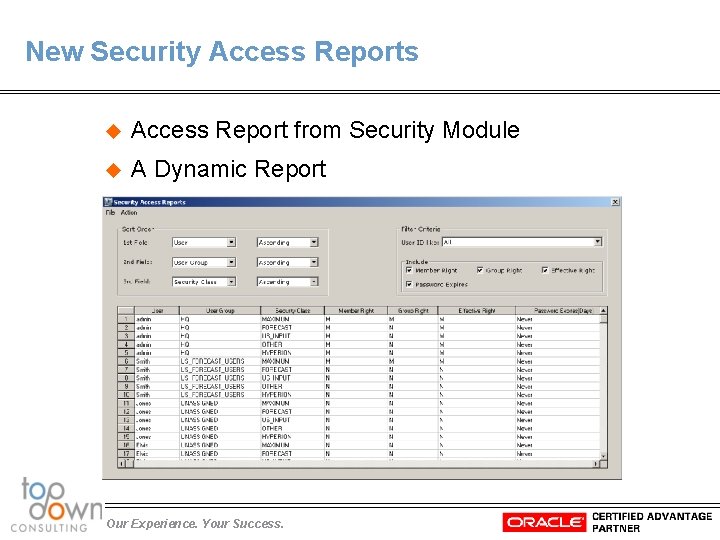Select row header number 17
The height and width of the screenshot is (540, 720).
126,454
